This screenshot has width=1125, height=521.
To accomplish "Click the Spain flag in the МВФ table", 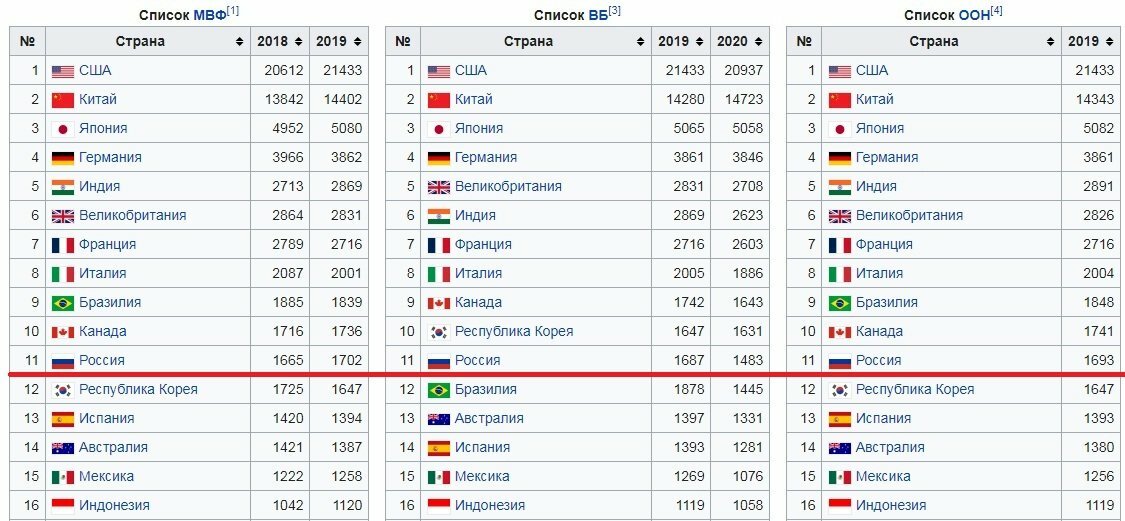I will click(x=63, y=419).
